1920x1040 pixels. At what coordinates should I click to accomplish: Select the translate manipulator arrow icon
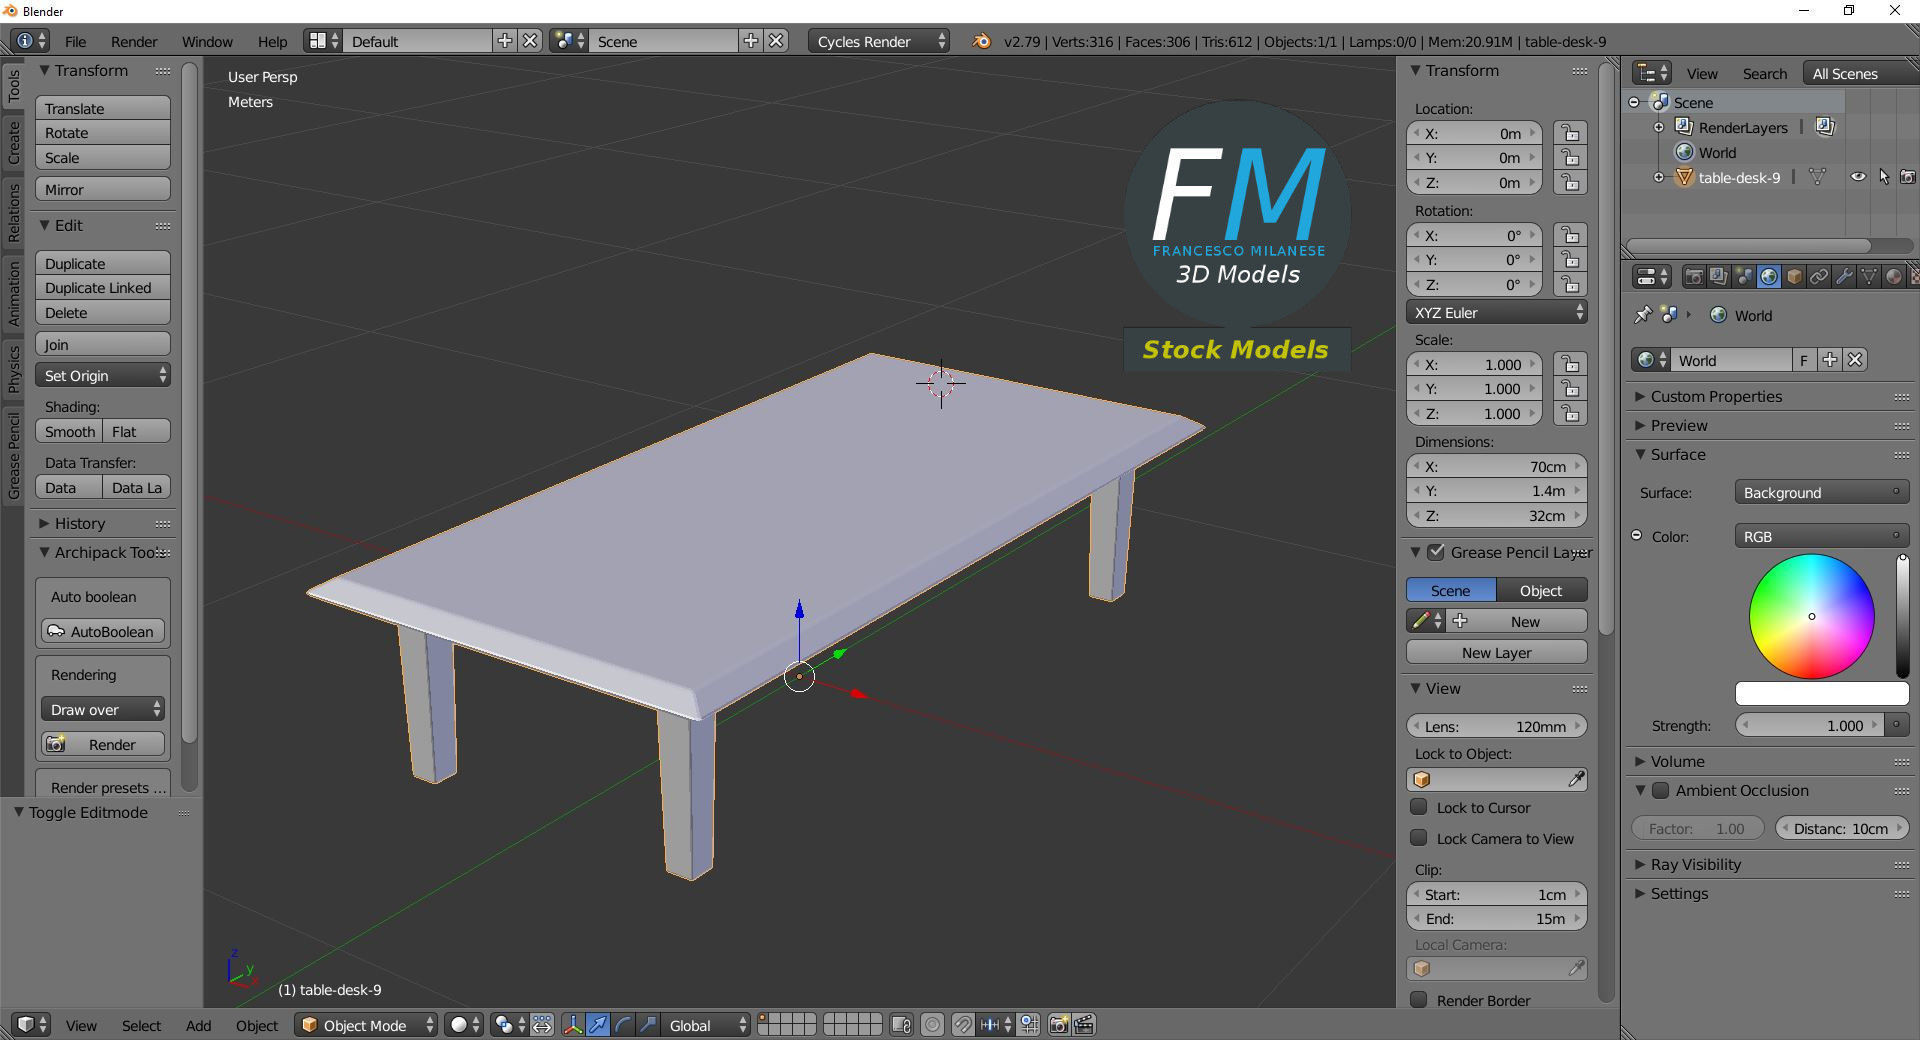598,1025
